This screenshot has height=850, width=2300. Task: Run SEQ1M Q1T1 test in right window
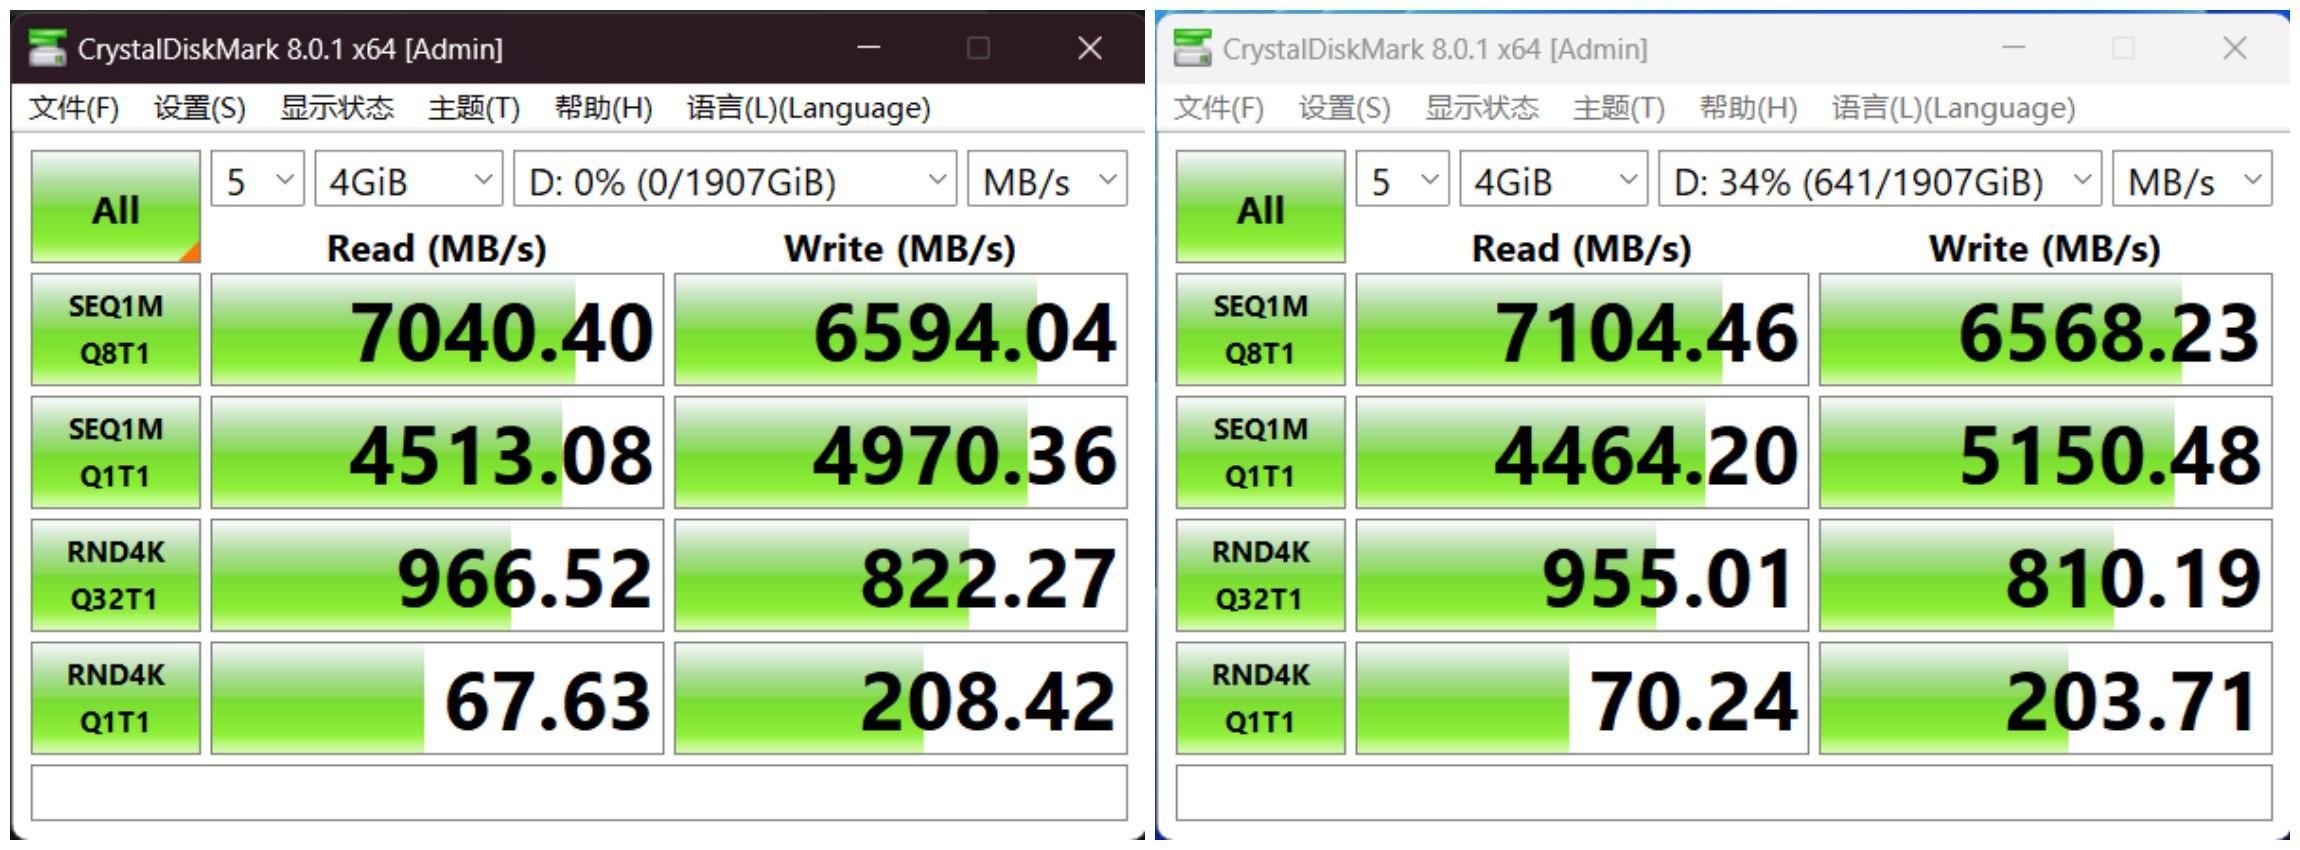coord(1261,453)
